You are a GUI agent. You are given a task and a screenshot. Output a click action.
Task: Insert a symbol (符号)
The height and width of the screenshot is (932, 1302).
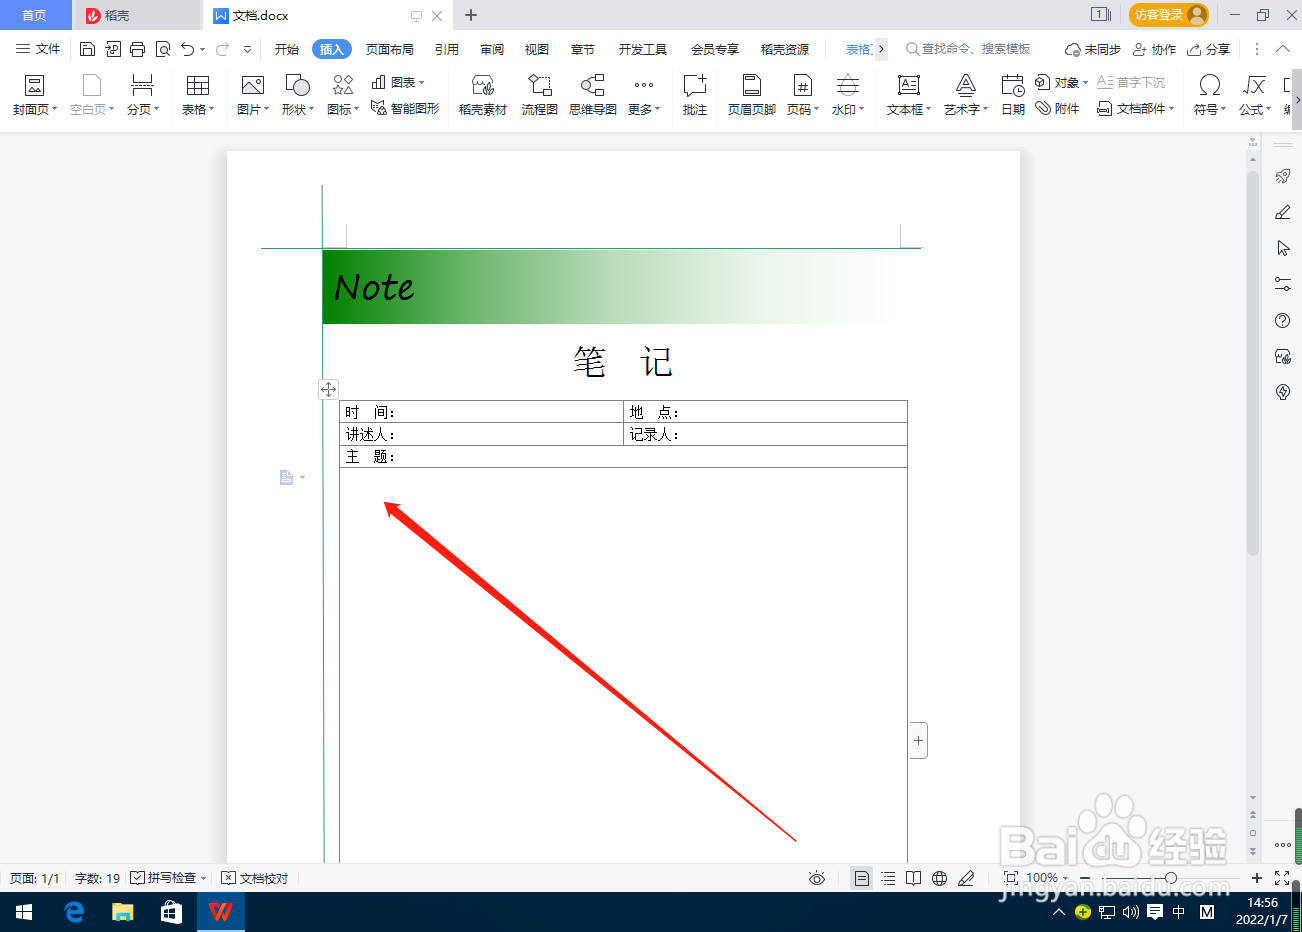[1210, 96]
